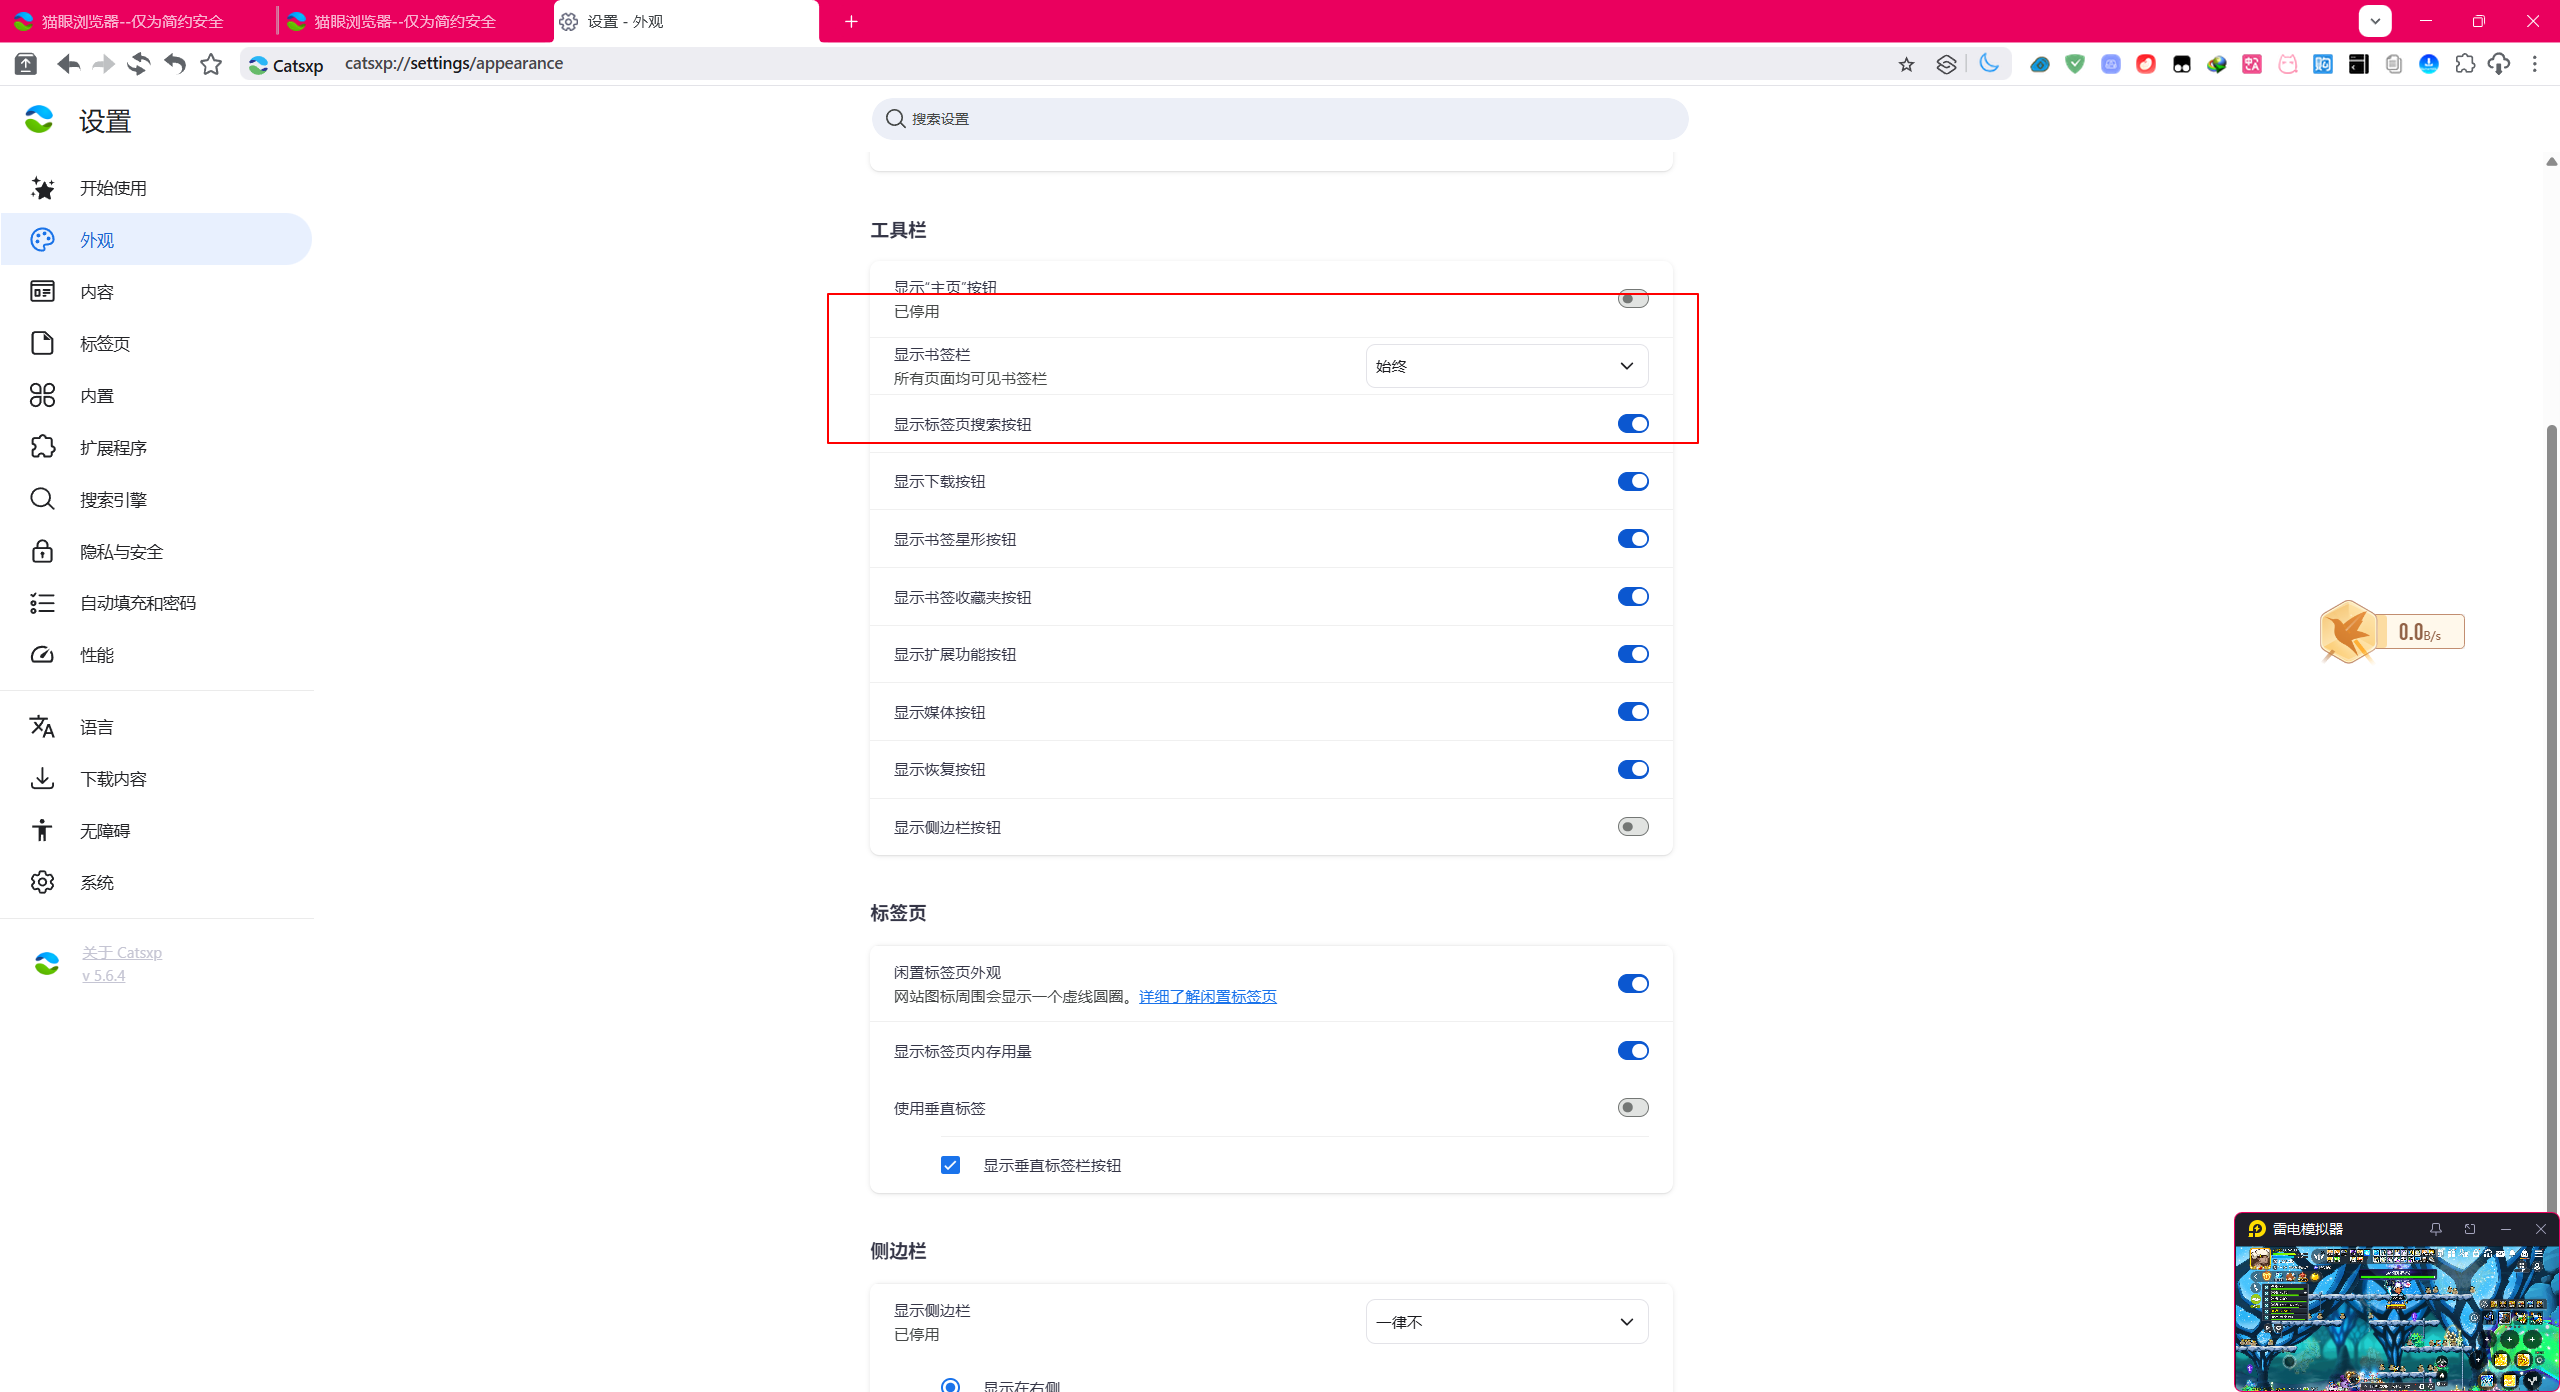Click 关于 Catsxp link
Image resolution: width=2560 pixels, height=1392 pixels.
(x=122, y=953)
